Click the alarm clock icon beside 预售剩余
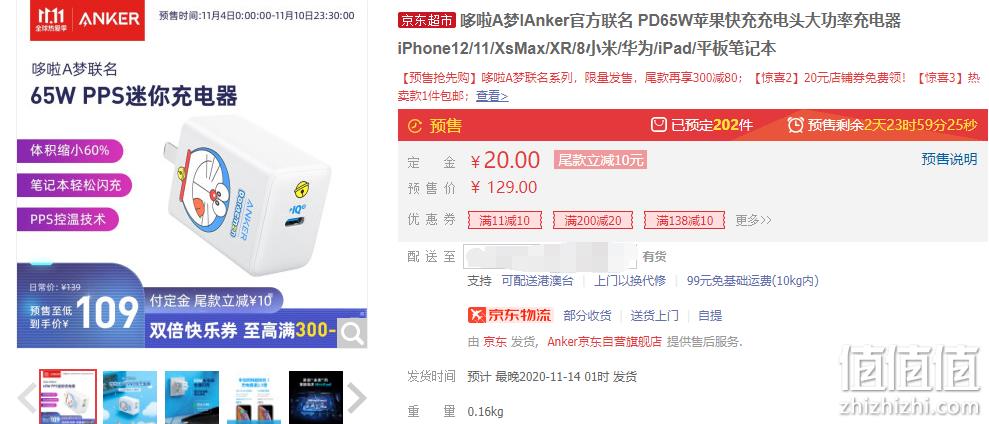 pyautogui.click(x=796, y=125)
